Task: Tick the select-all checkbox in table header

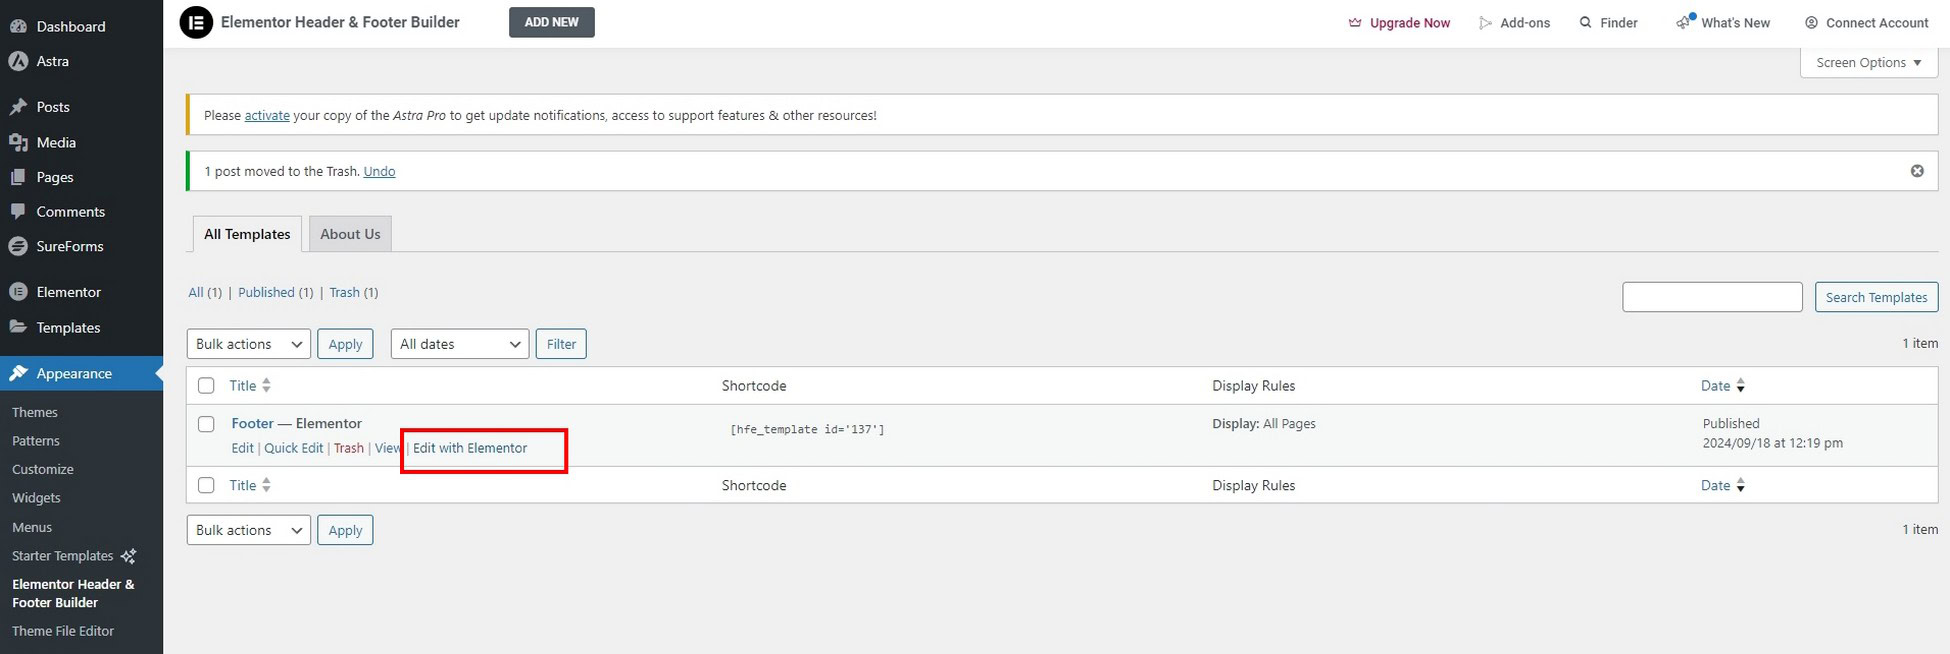Action: 206,385
